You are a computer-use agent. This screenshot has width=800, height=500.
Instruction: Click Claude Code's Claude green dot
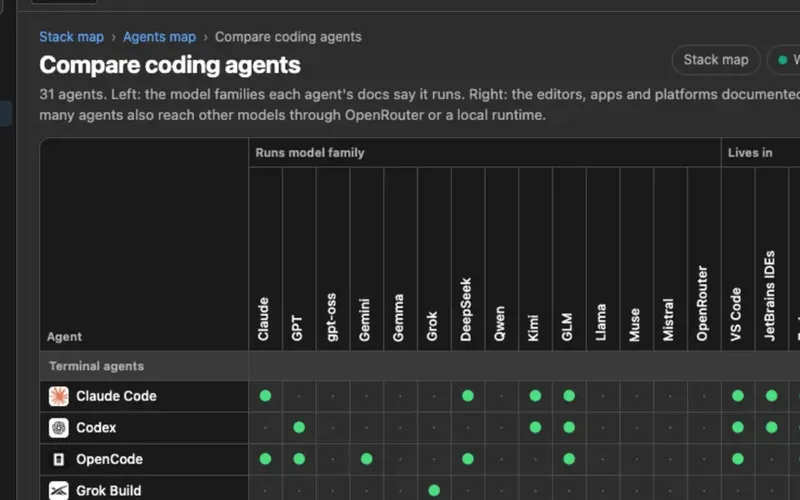265,395
